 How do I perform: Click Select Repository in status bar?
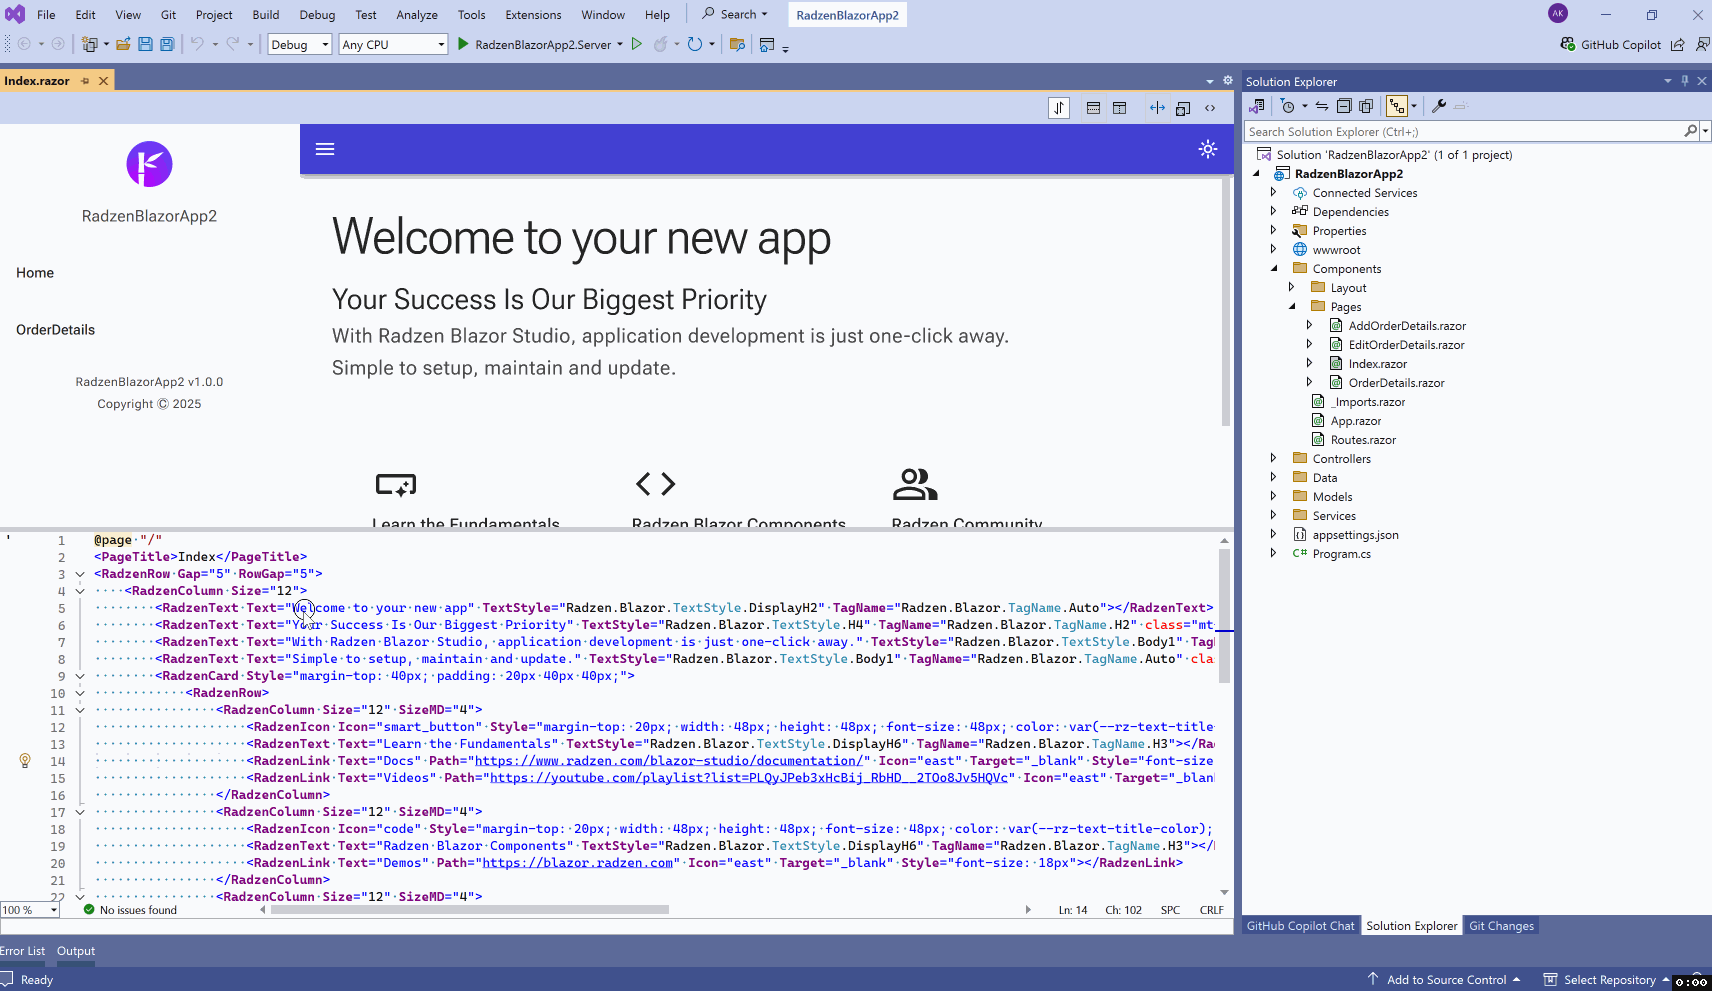[x=1608, y=980]
